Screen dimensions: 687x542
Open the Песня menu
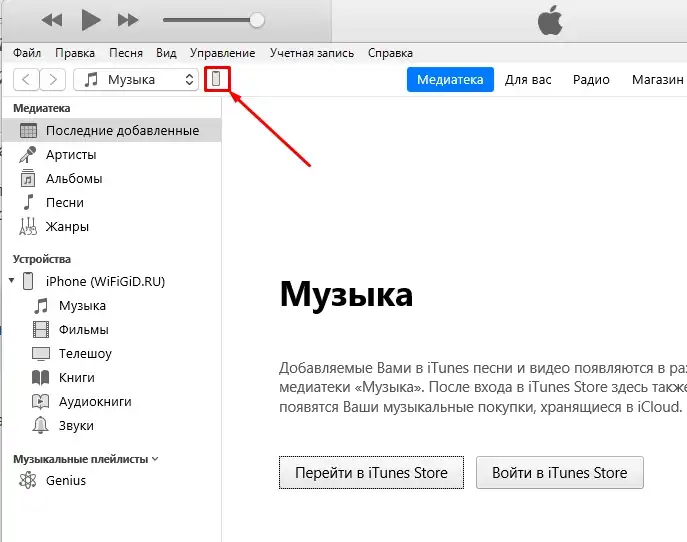126,53
